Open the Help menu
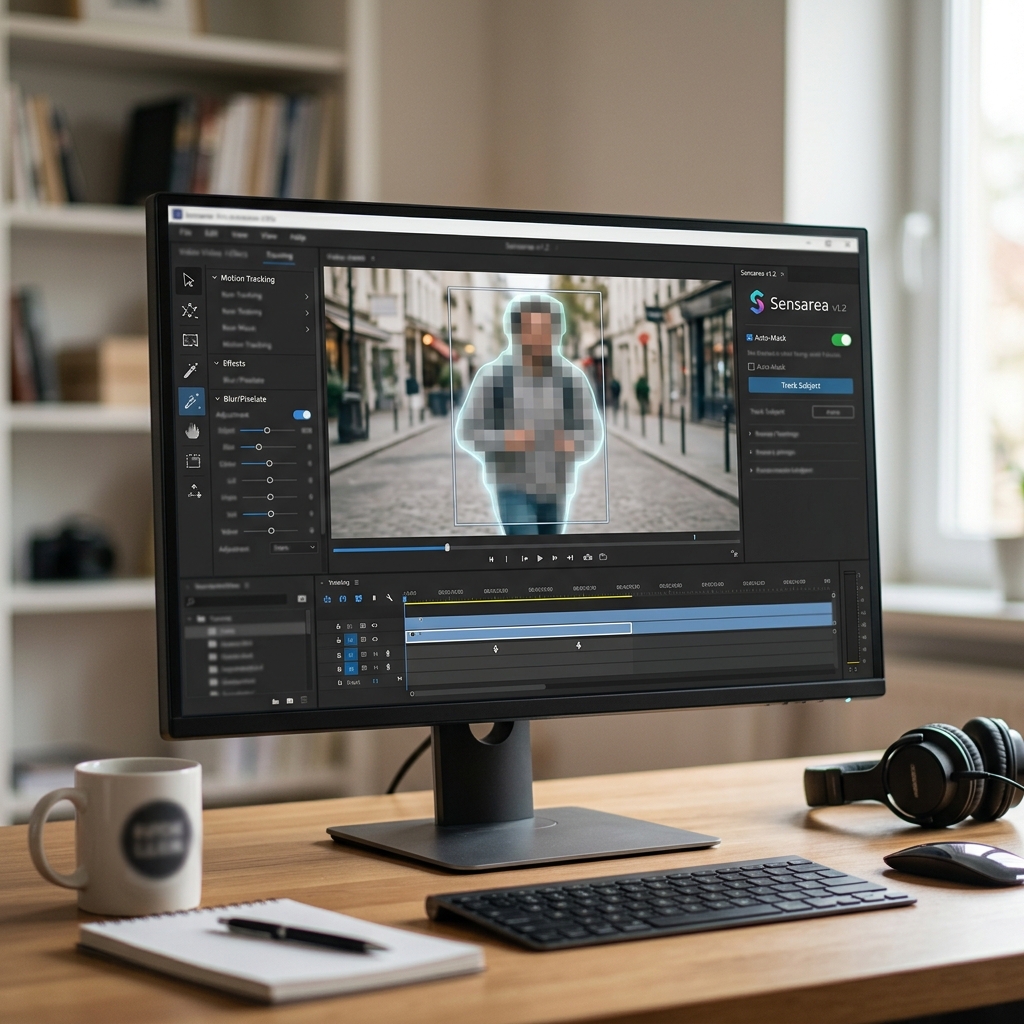The height and width of the screenshot is (1024, 1024). coord(298,237)
